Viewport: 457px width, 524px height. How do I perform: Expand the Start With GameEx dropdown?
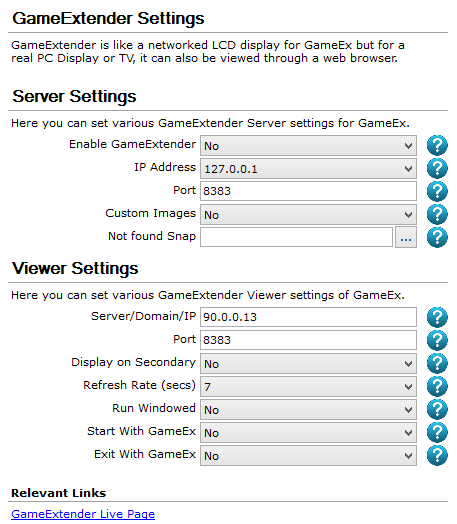coord(308,433)
